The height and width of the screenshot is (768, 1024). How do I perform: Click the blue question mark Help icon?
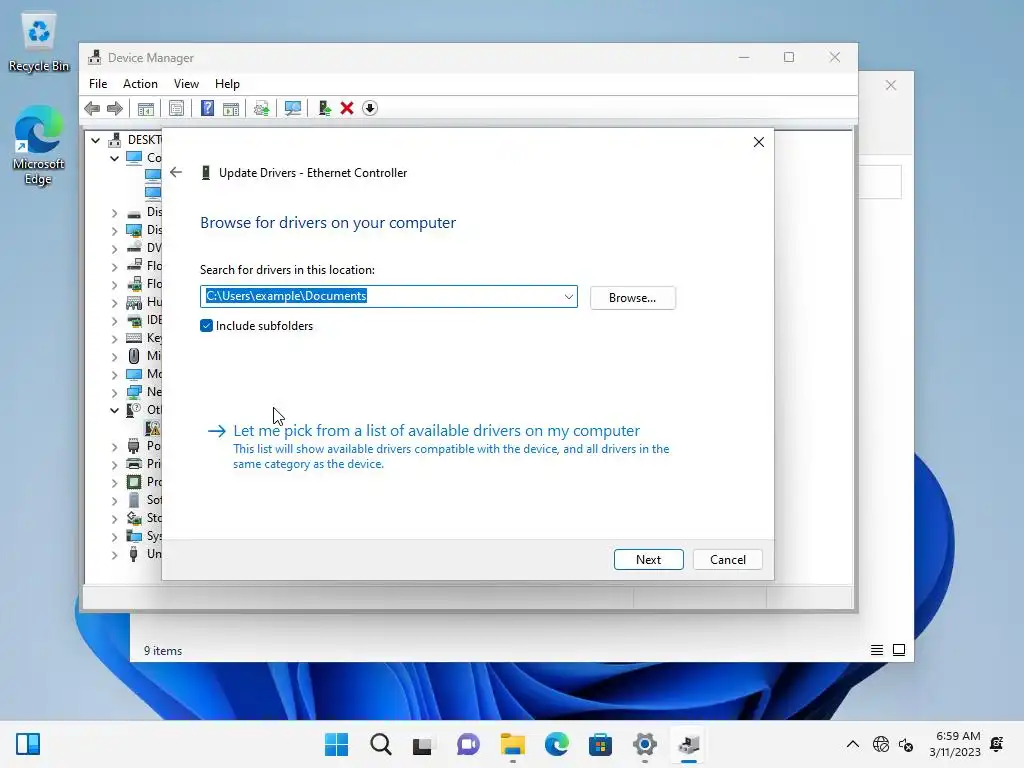click(207, 108)
